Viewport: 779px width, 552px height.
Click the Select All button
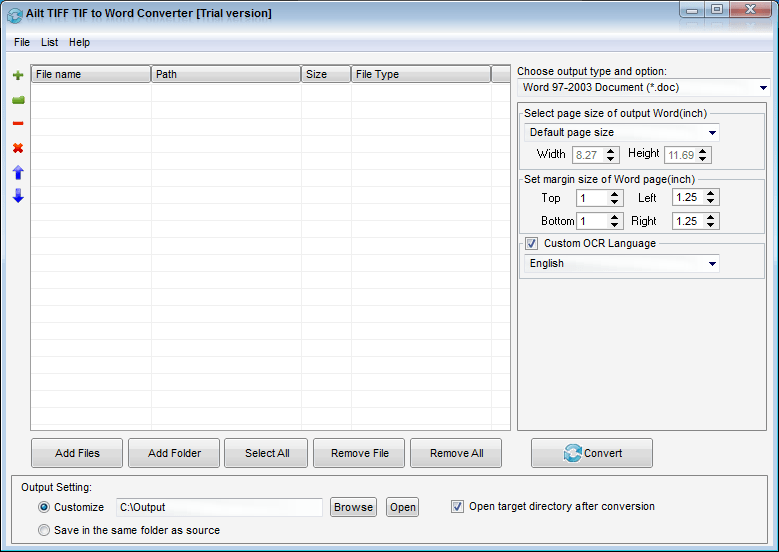[x=266, y=453]
